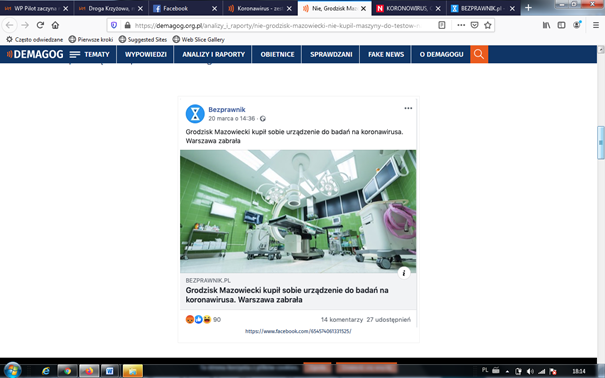Screen dimensions: 605x378
Task: Open the facebook.com post link below the embed
Action: pyautogui.click(x=298, y=331)
